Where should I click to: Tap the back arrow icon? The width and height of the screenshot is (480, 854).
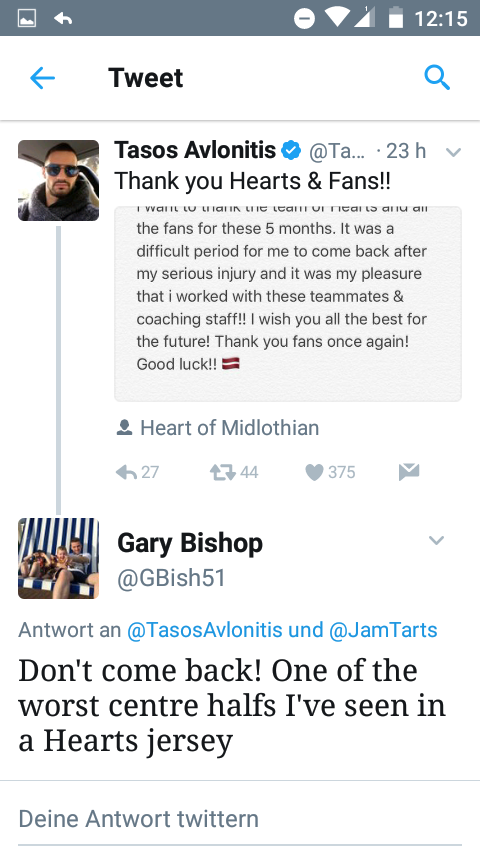pos(42,78)
